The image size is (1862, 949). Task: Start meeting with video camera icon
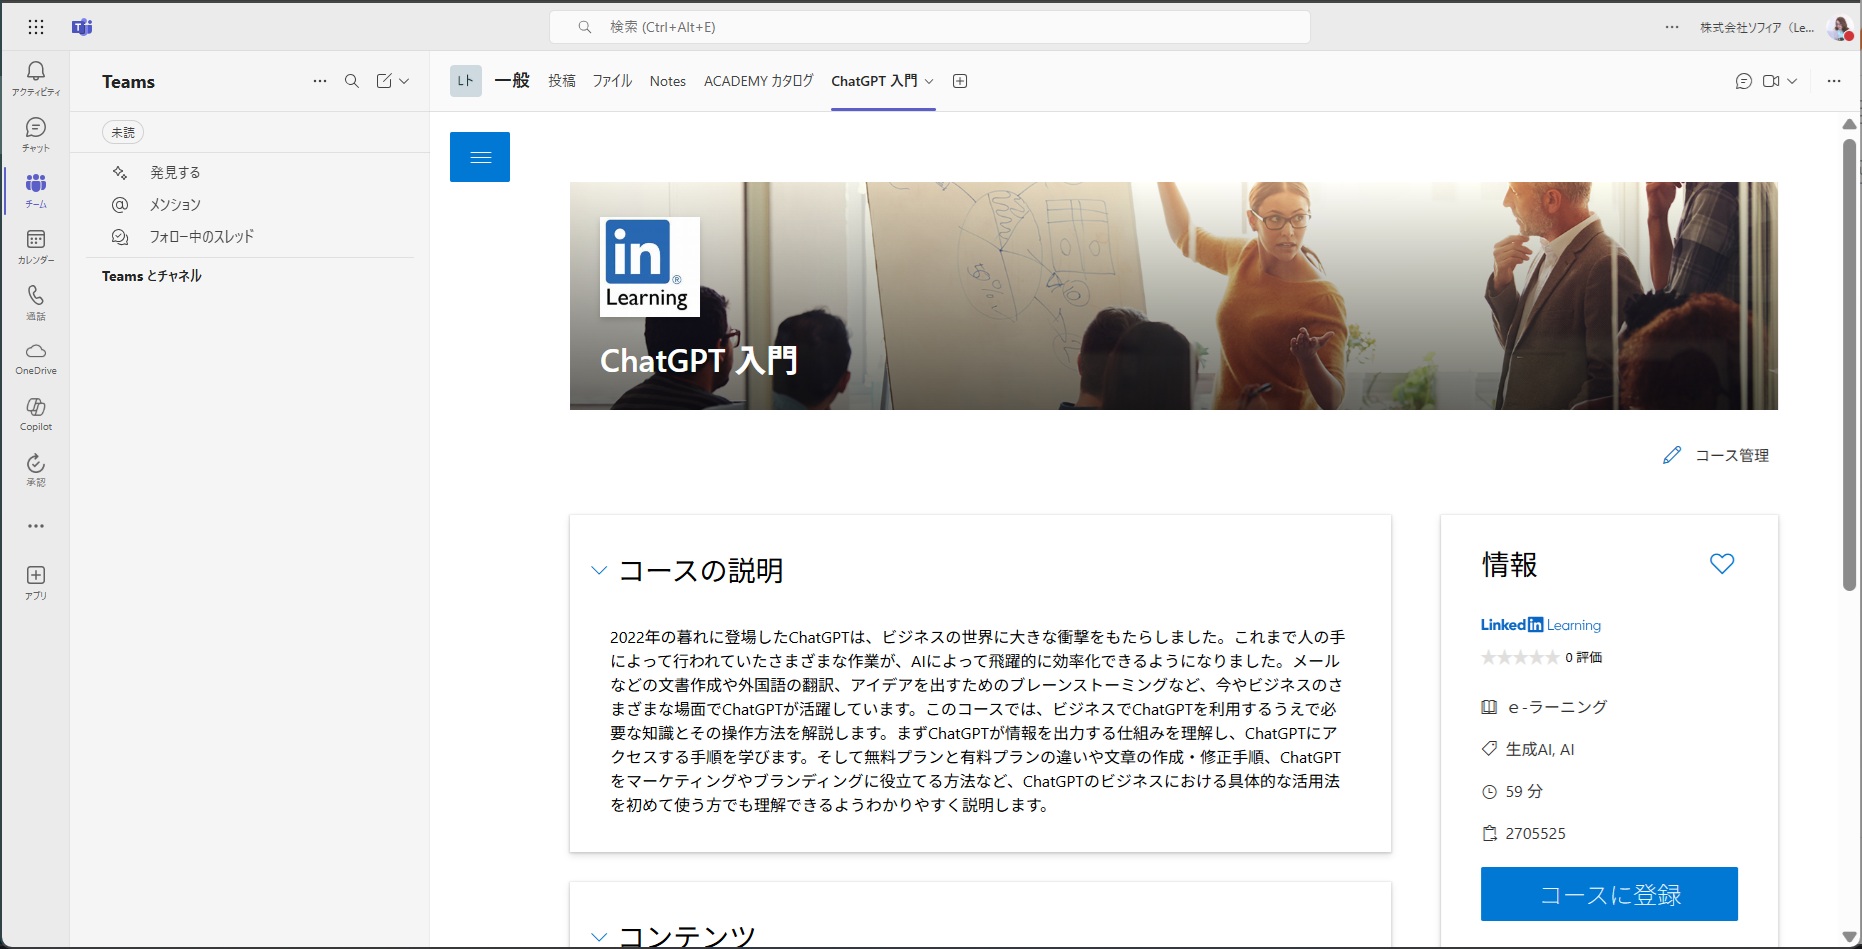pos(1771,81)
